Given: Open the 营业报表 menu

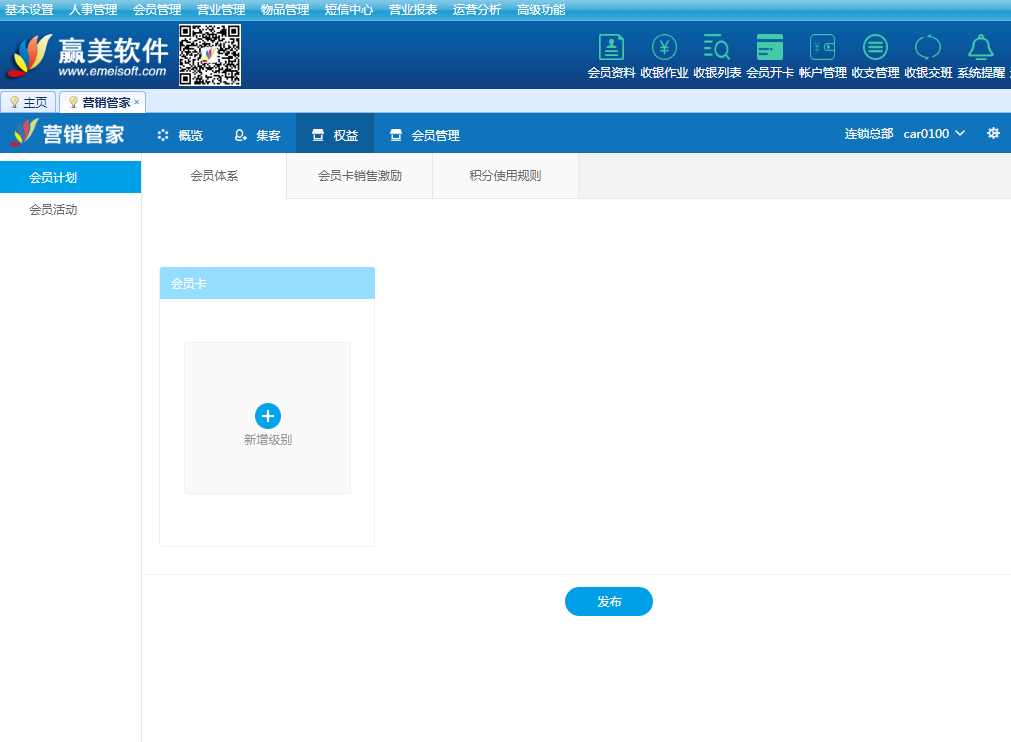Looking at the screenshot, I should [413, 10].
